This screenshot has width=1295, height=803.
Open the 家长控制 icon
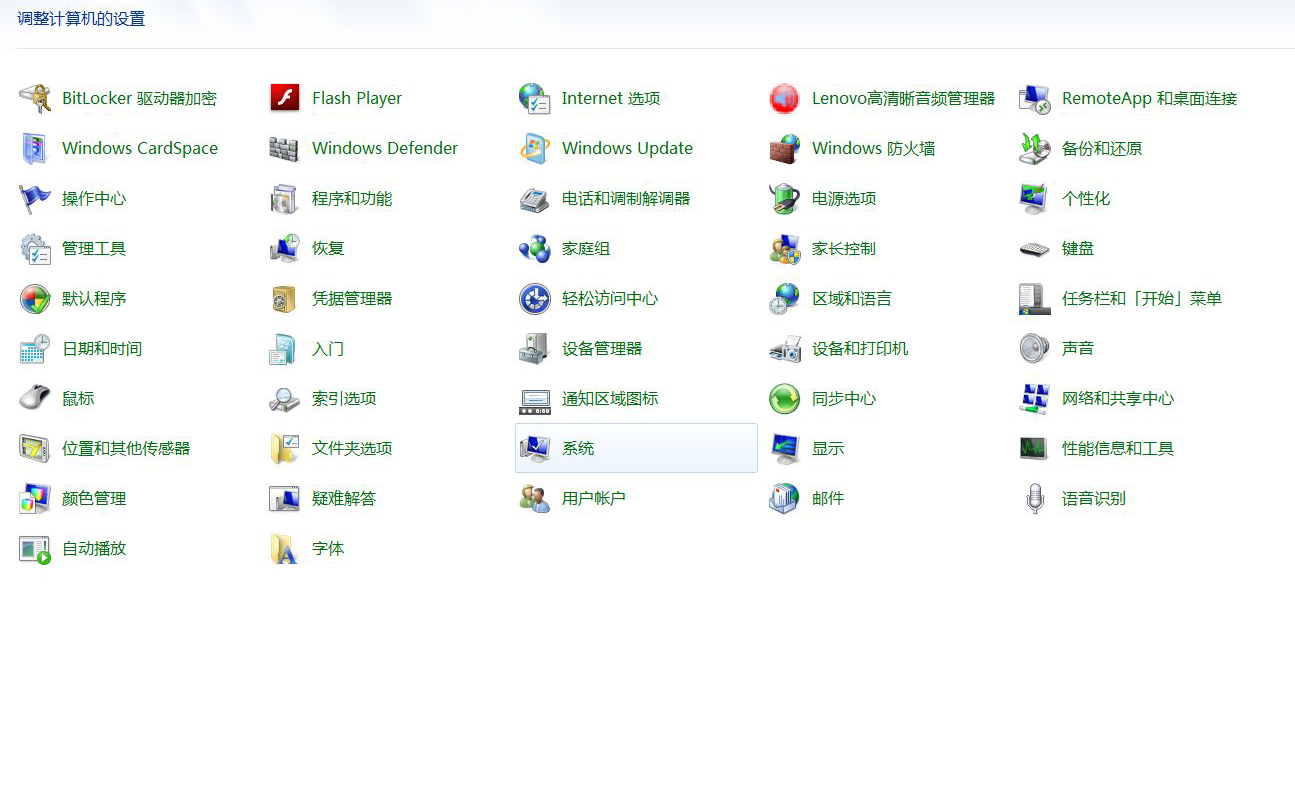pyautogui.click(x=785, y=248)
